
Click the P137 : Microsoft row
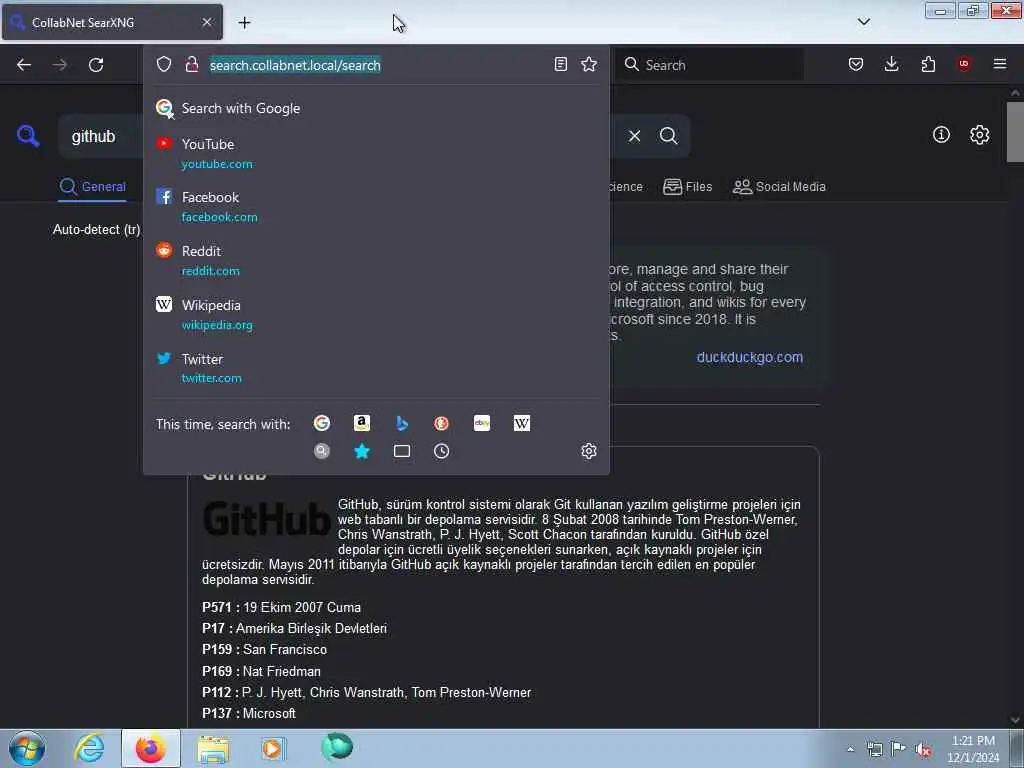249,714
